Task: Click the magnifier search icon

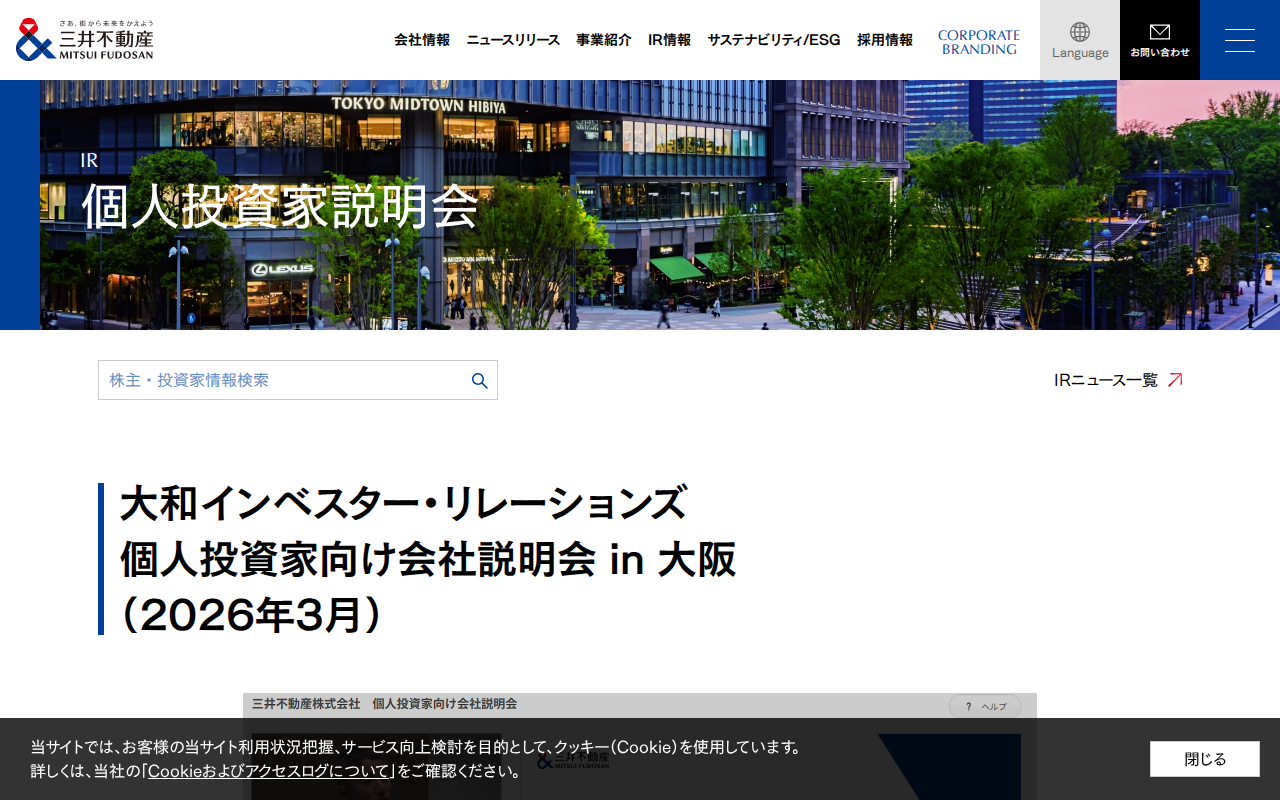Action: coord(480,381)
